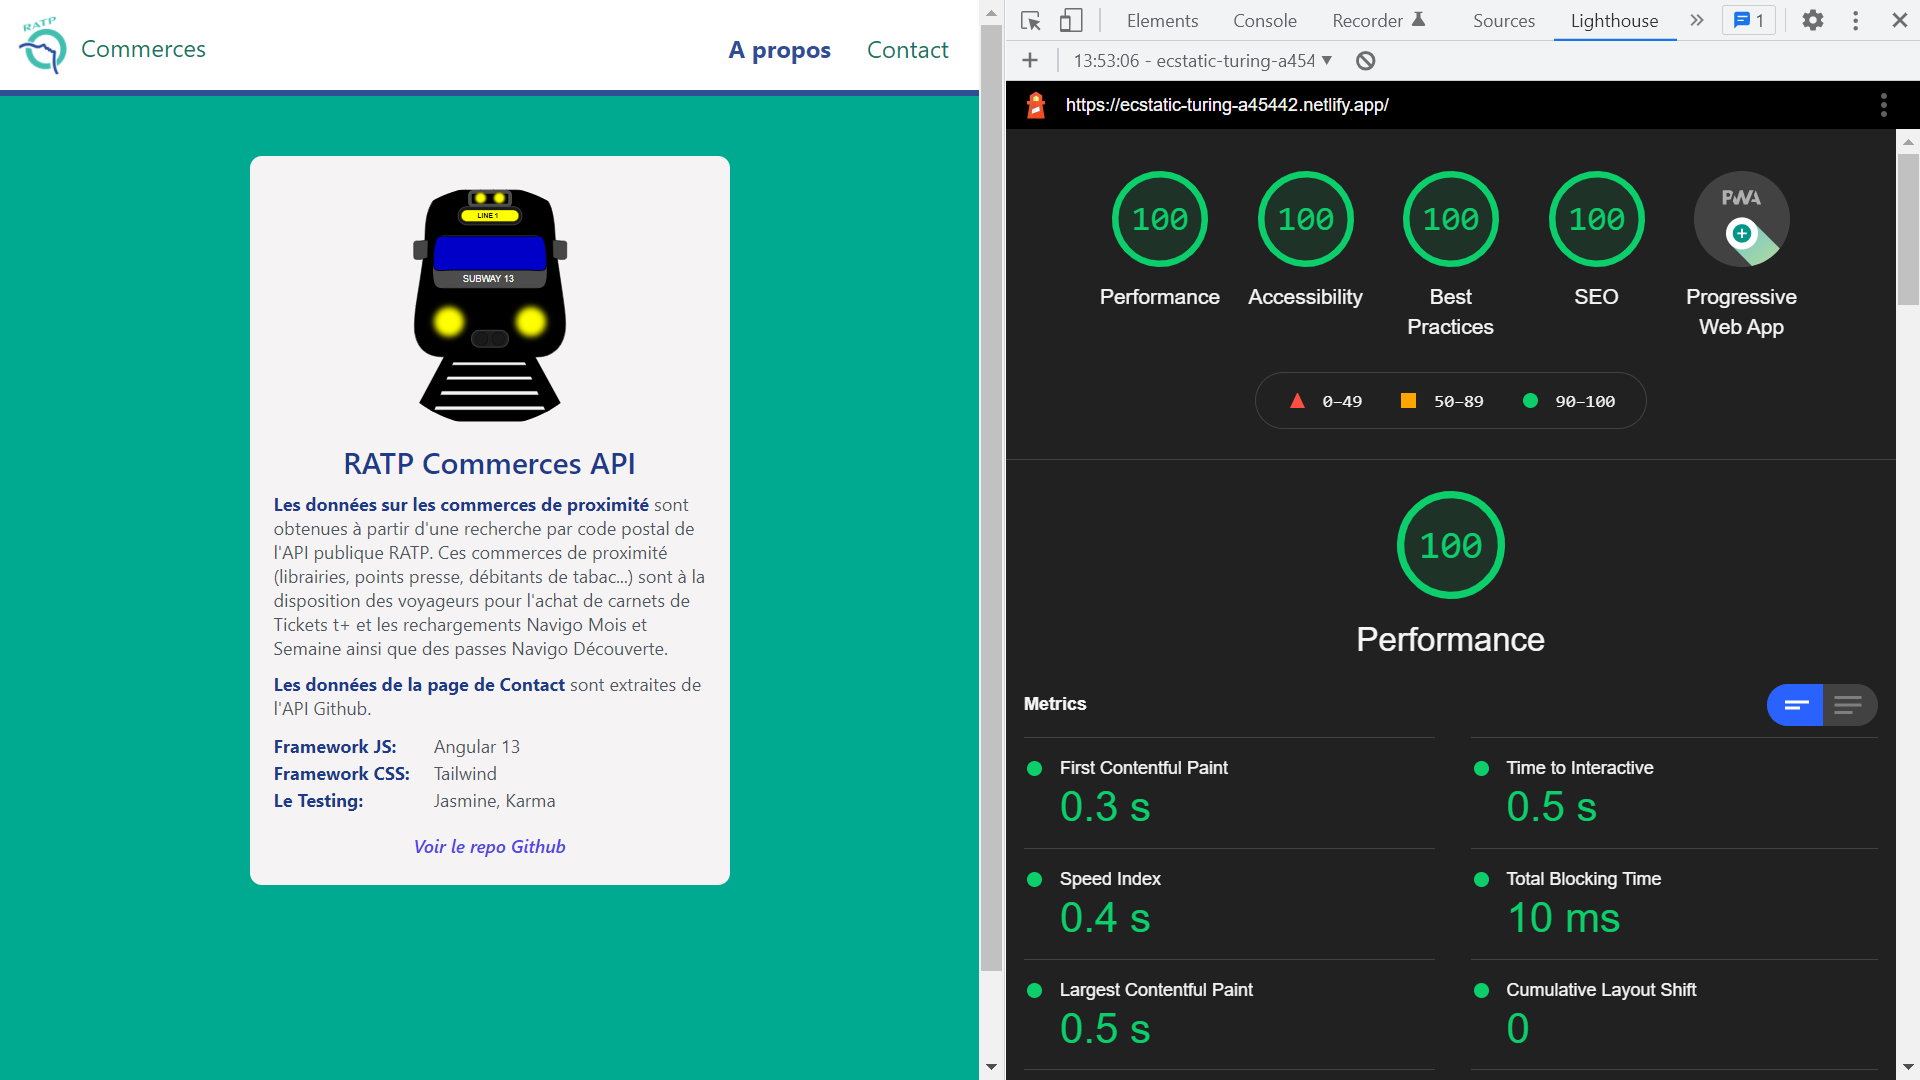Click the 0–49 score legend item

point(1326,401)
